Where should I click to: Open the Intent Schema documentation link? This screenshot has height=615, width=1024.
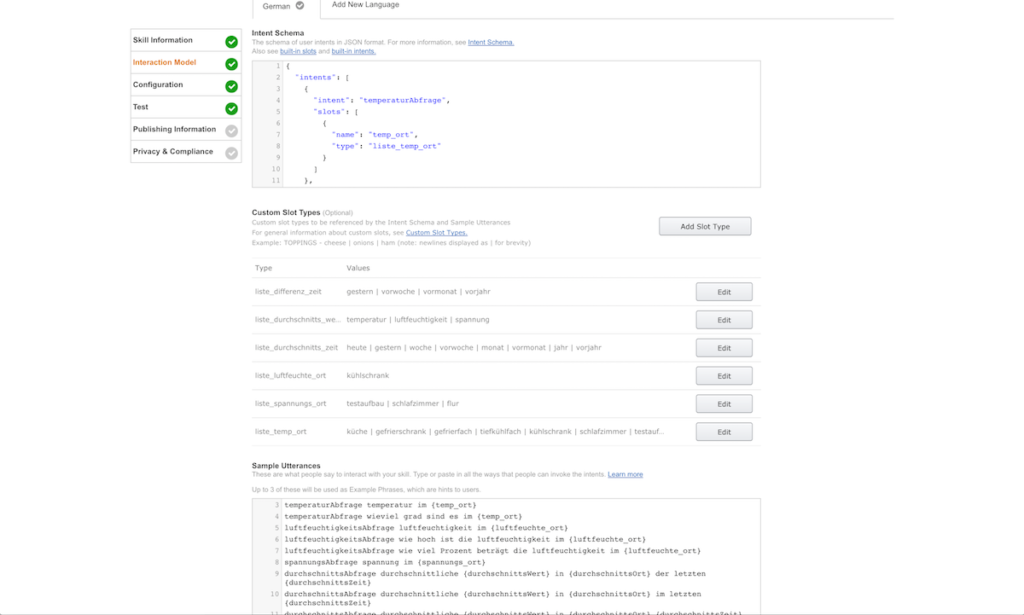tap(492, 41)
